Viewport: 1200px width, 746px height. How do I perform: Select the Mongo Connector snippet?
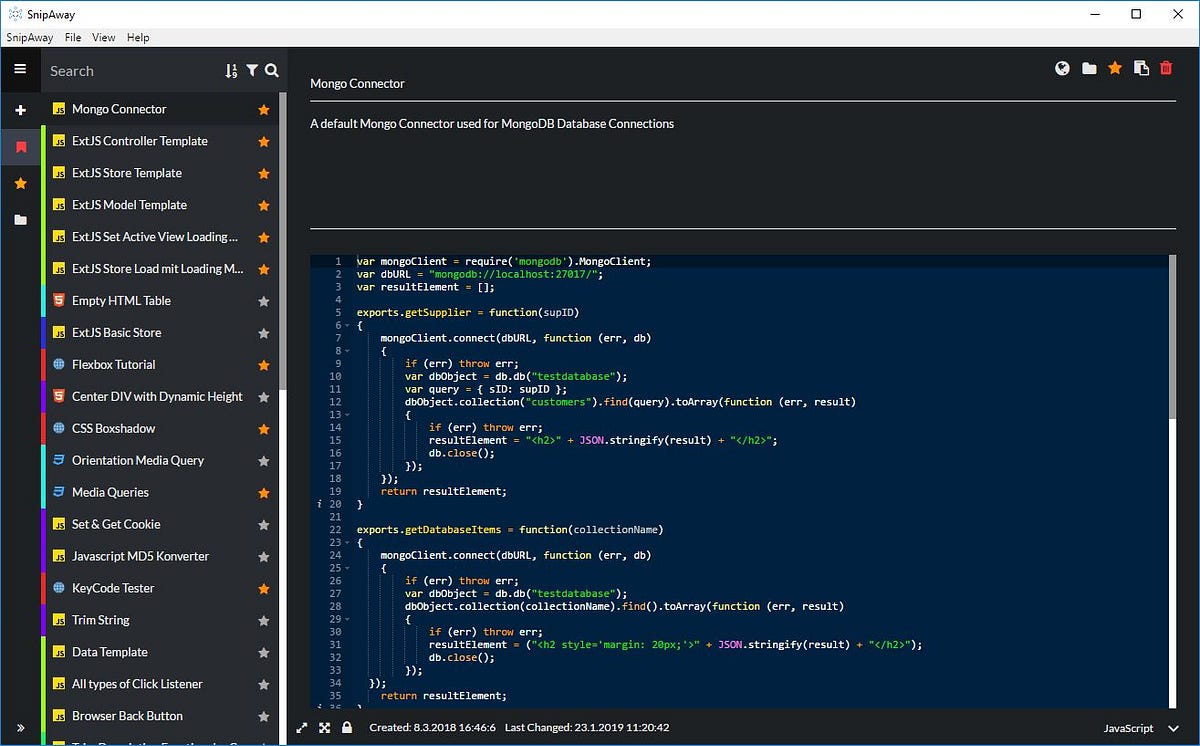pos(160,109)
